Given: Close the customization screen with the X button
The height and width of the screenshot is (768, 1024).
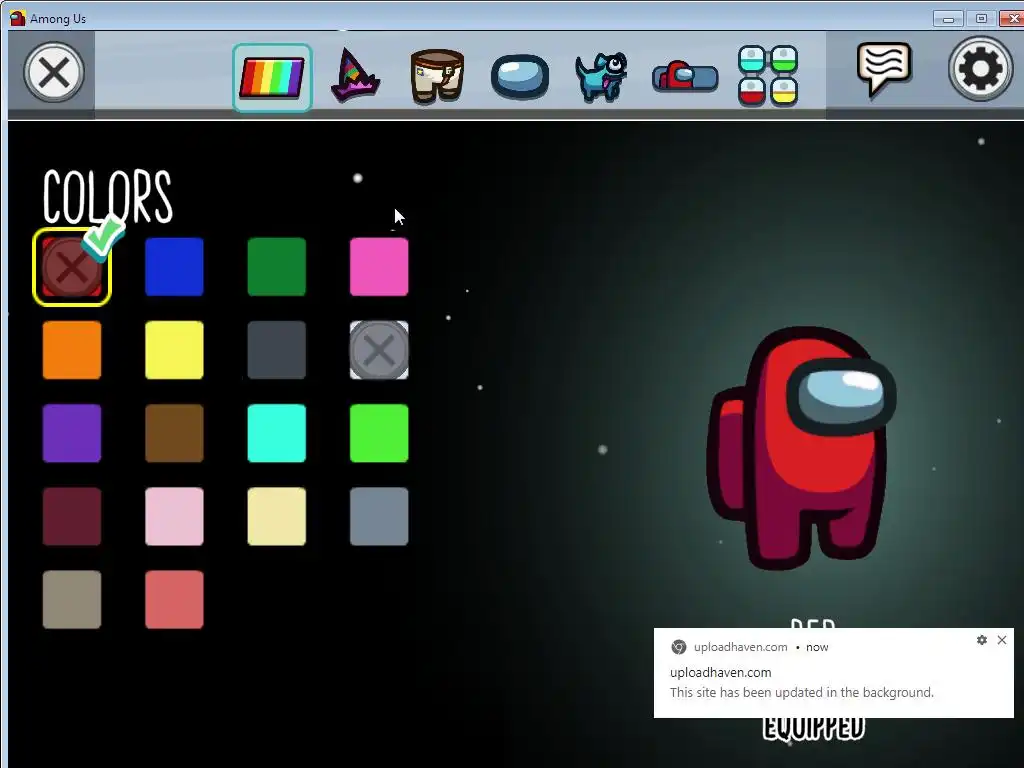Looking at the screenshot, I should point(54,72).
